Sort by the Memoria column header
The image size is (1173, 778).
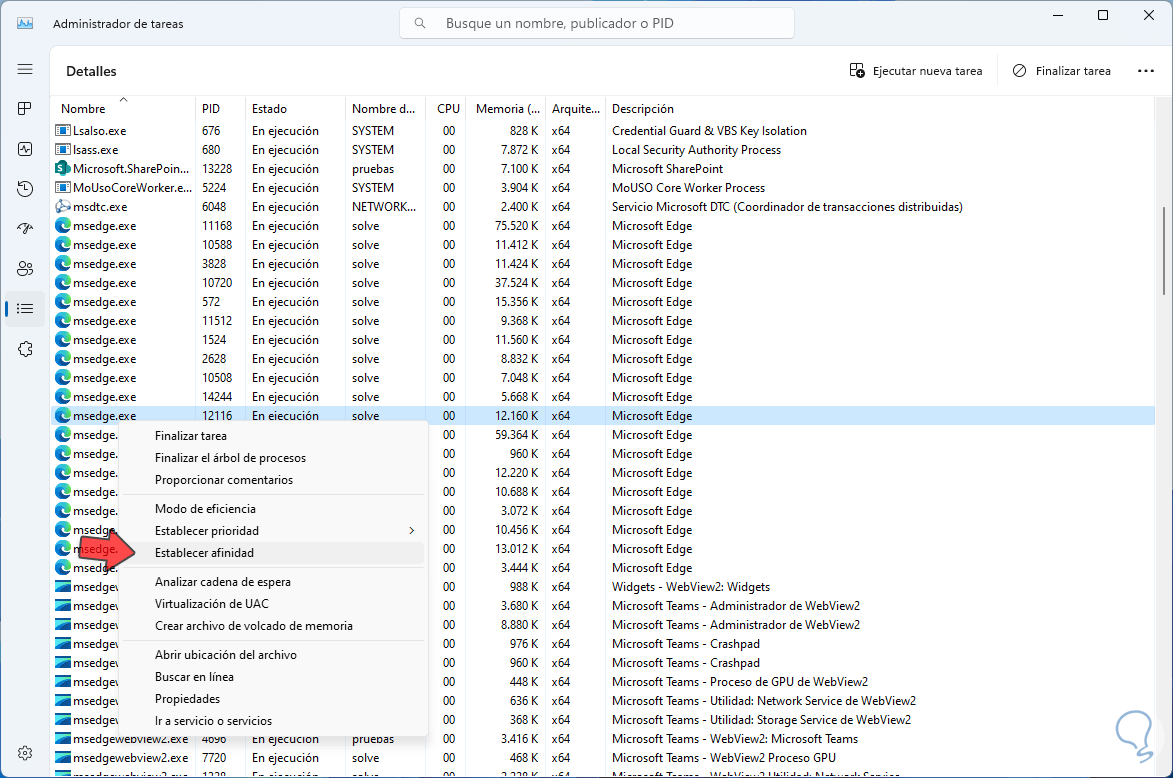pos(506,108)
